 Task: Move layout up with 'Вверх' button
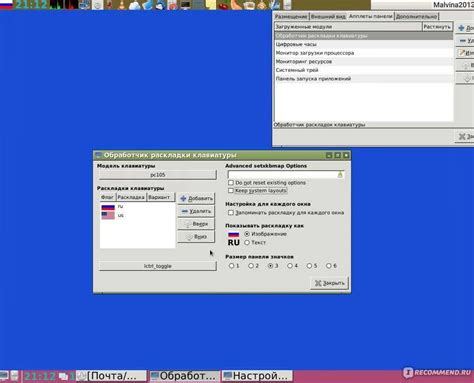196,224
